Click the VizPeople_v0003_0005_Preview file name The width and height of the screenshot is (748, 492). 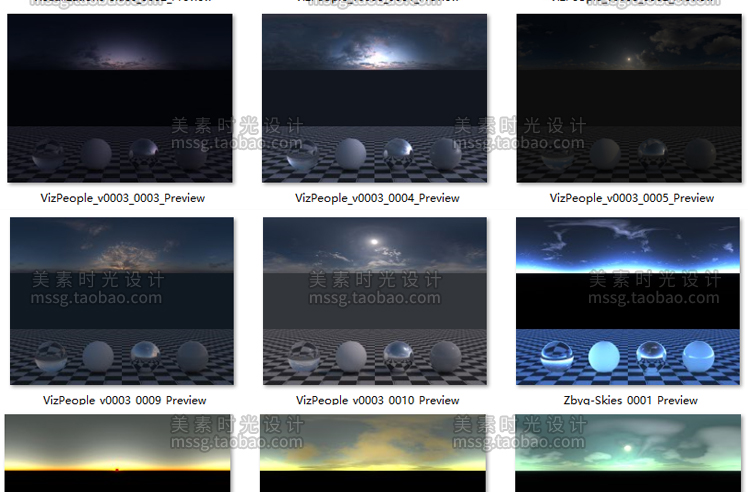[x=632, y=198]
